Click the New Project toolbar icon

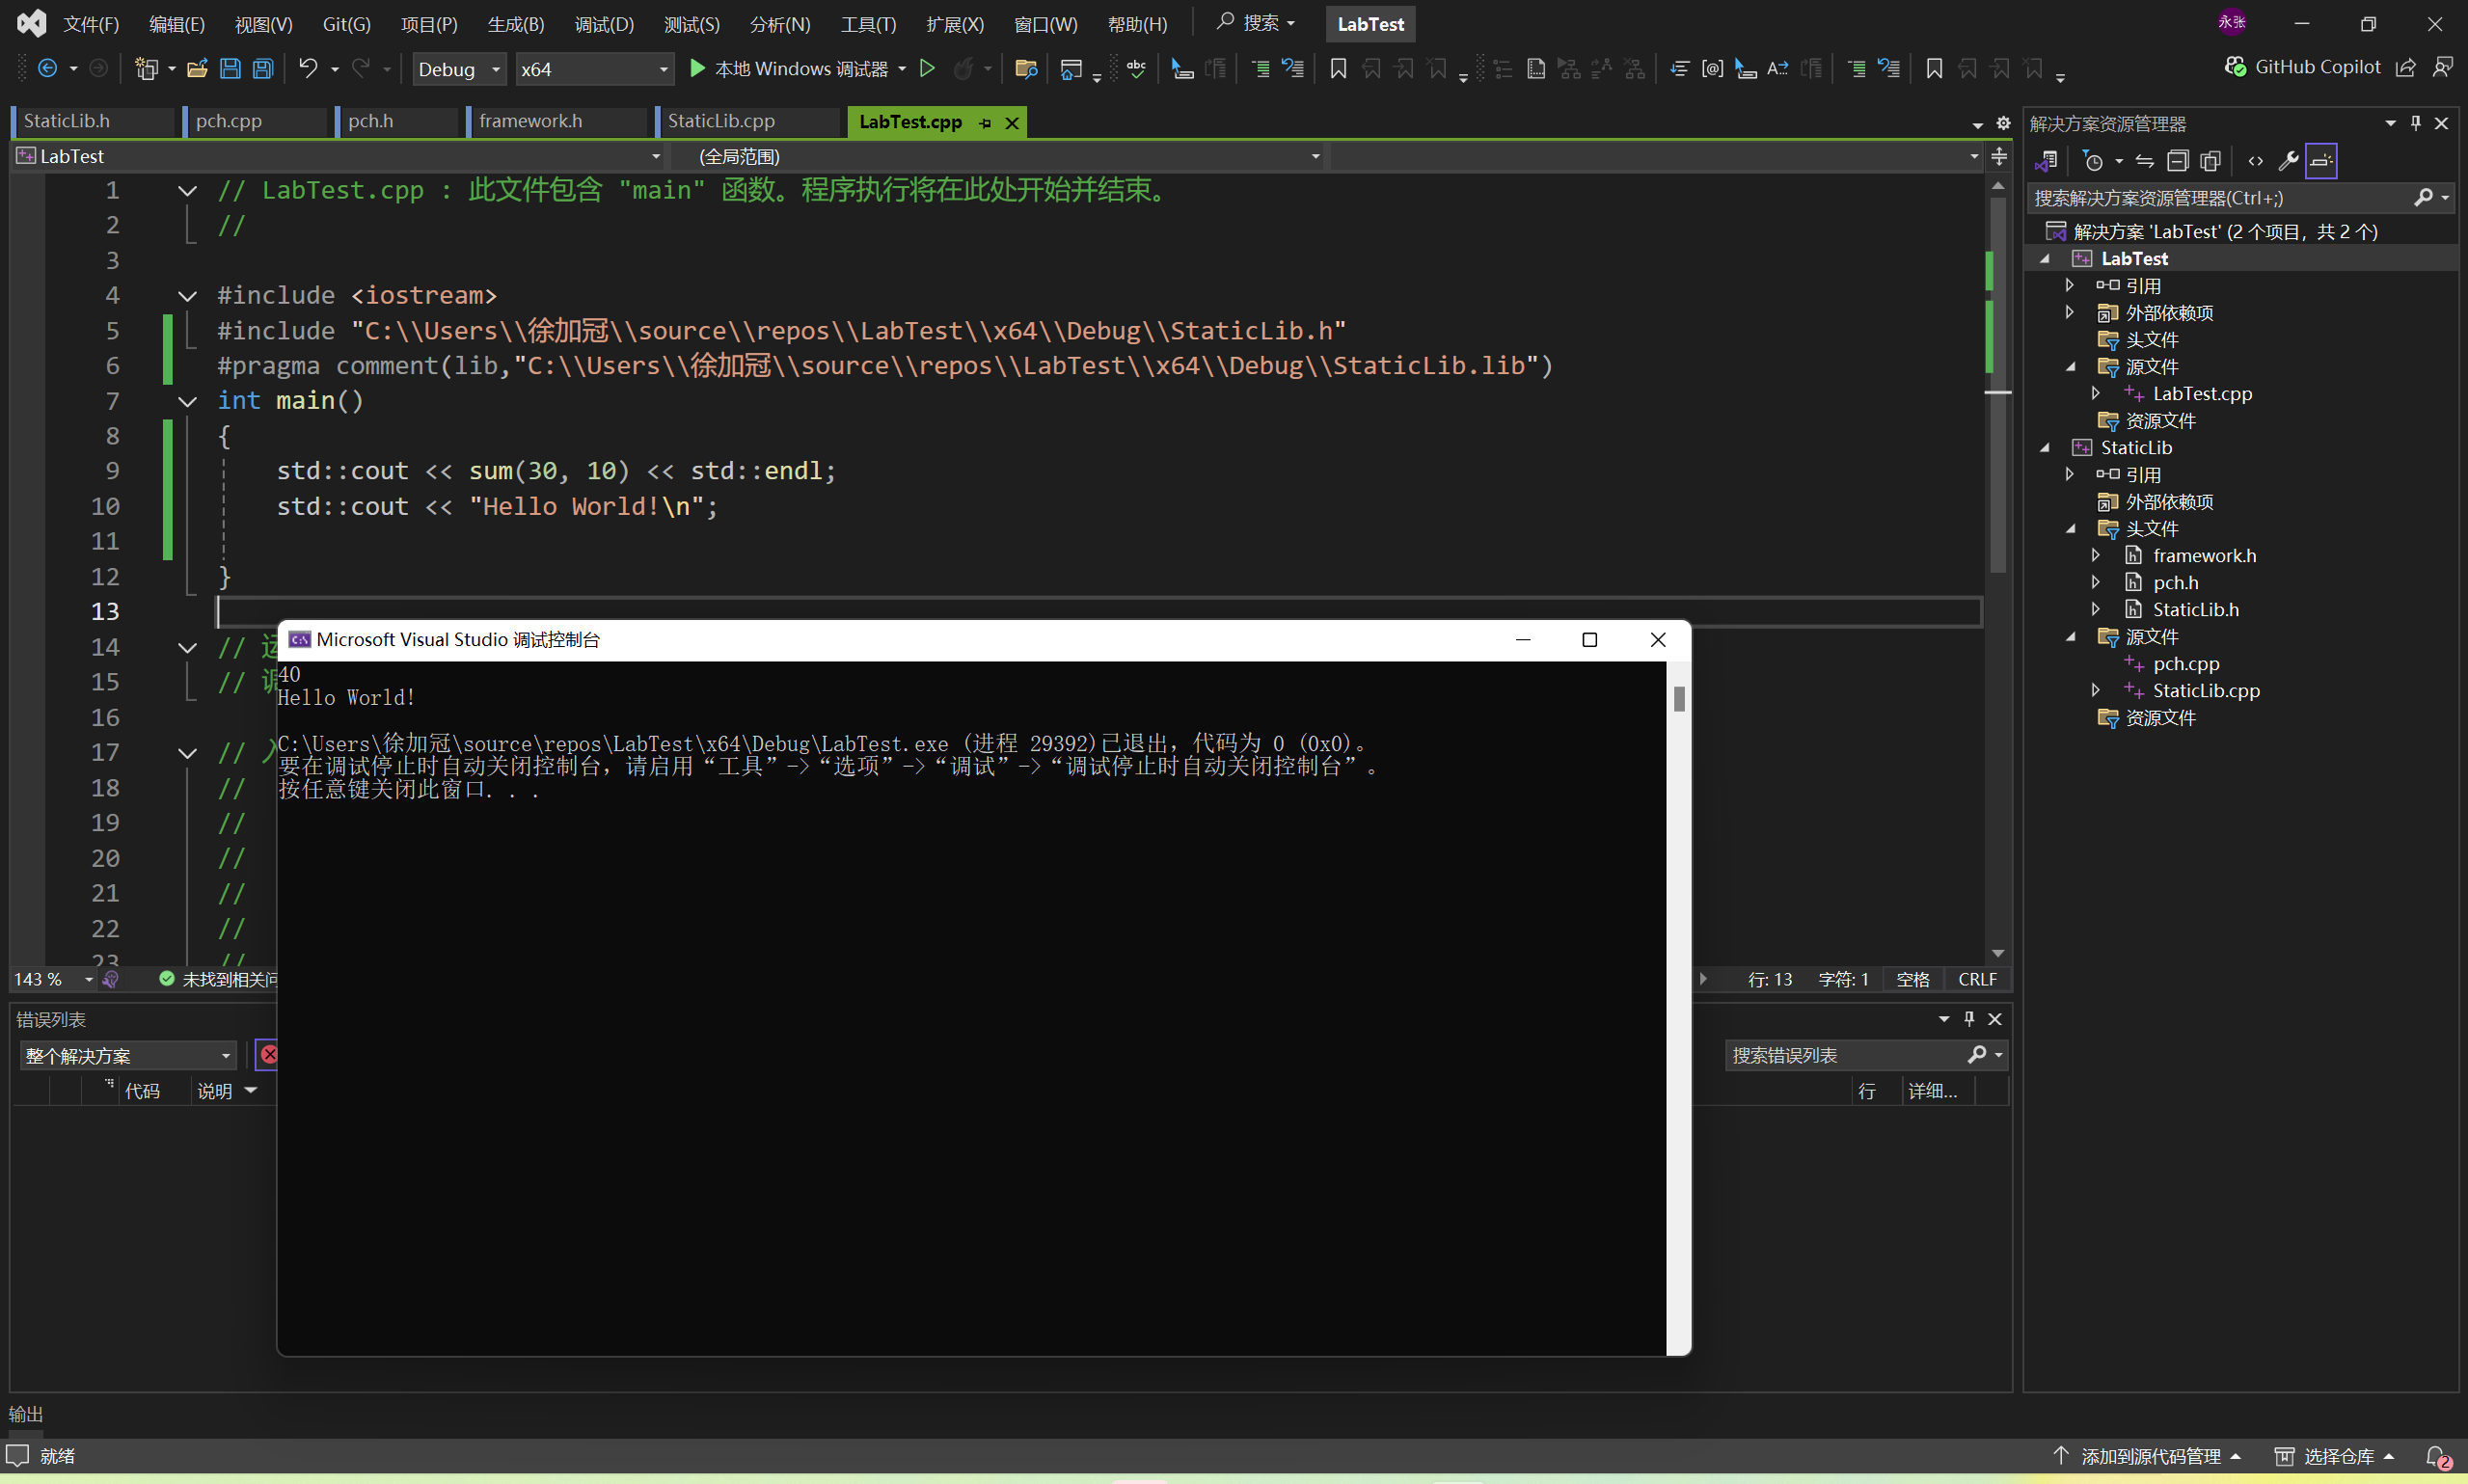pyautogui.click(x=146, y=68)
